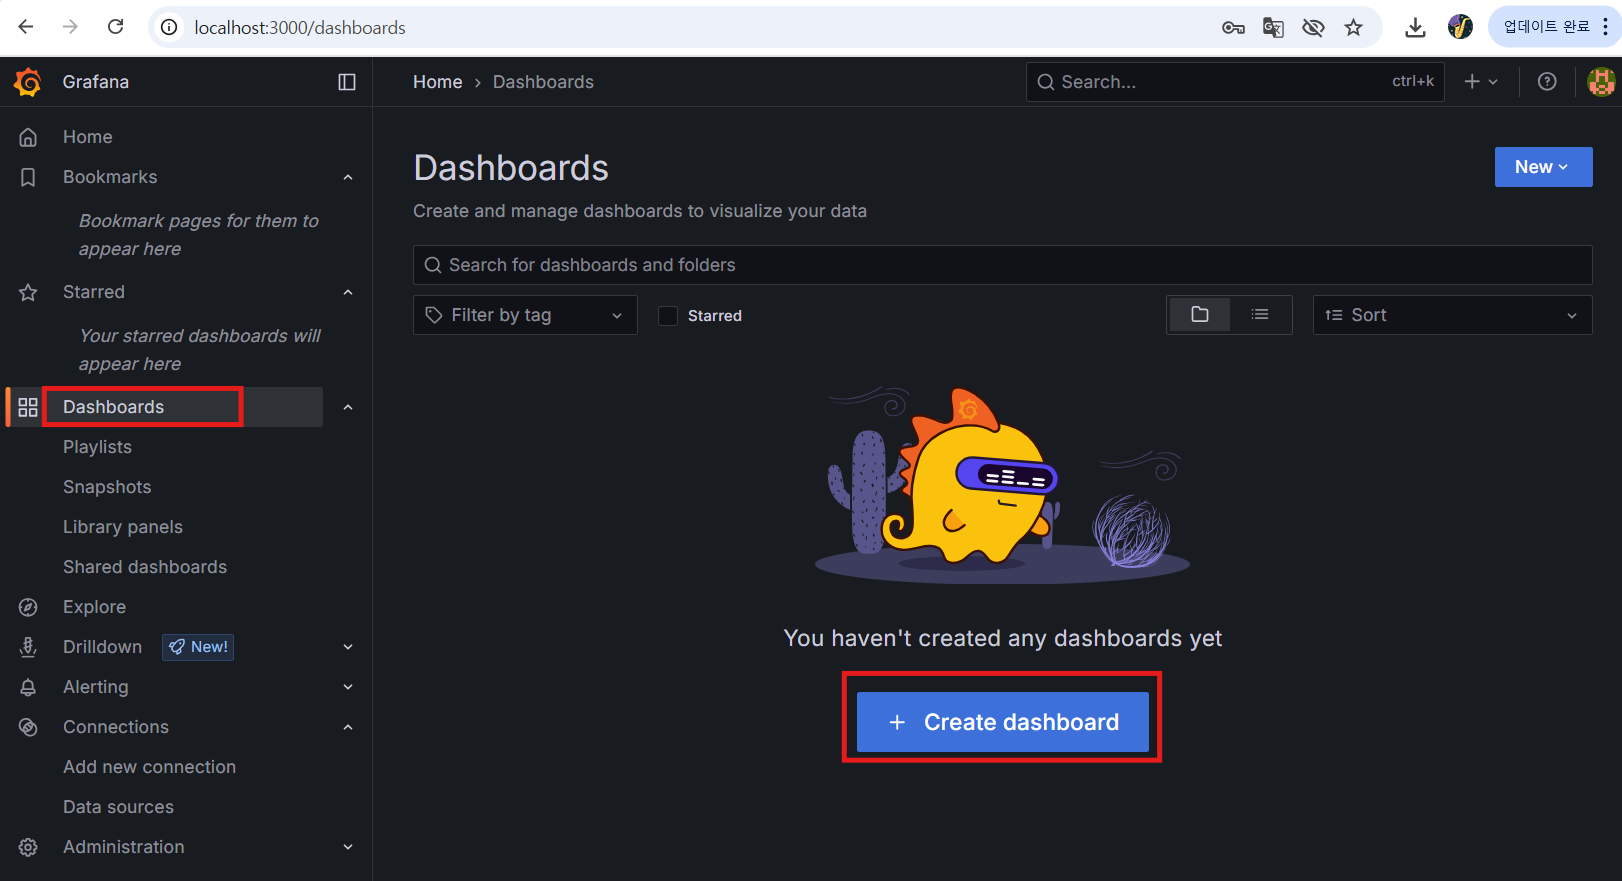
Task: Open the Chrome profile avatar
Action: [x=1460, y=27]
